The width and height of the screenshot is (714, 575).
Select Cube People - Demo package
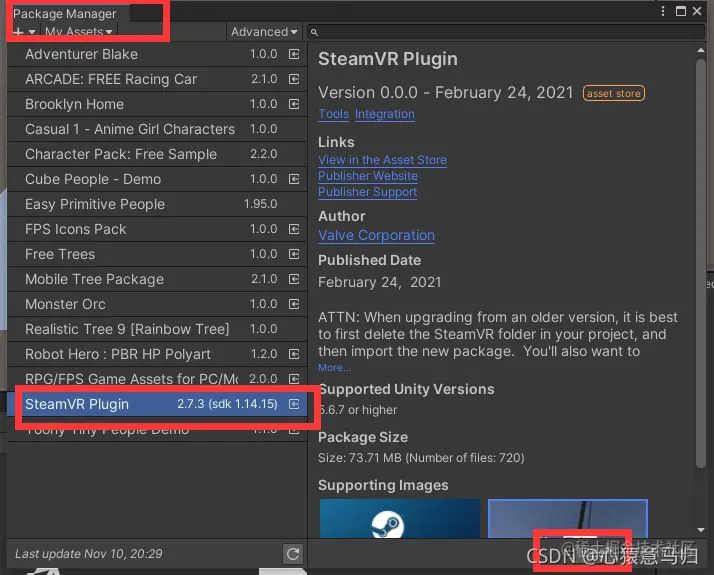tap(157, 179)
